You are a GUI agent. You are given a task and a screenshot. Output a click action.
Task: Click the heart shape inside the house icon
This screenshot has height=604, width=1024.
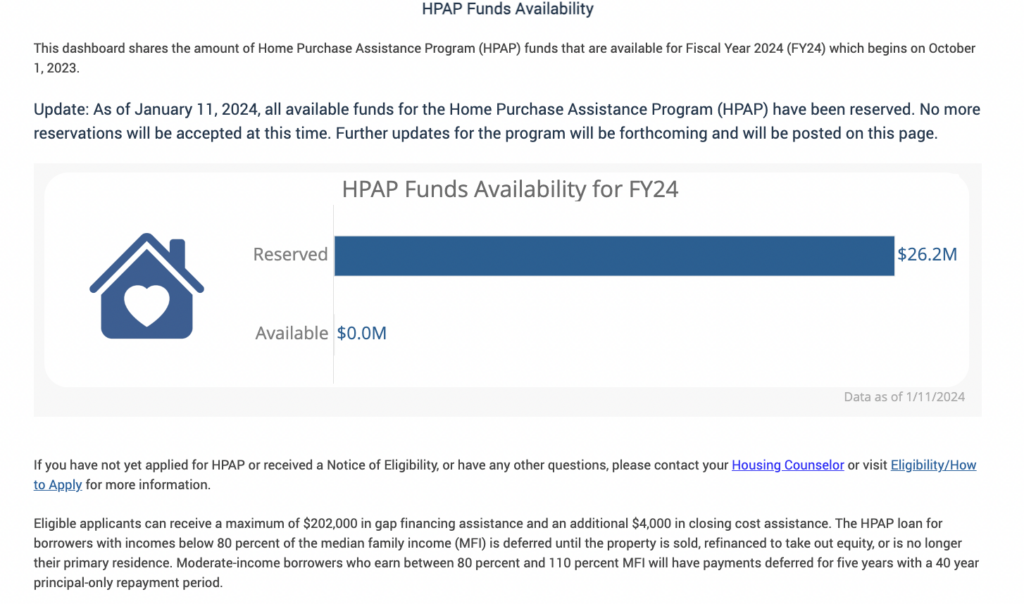coord(146,305)
